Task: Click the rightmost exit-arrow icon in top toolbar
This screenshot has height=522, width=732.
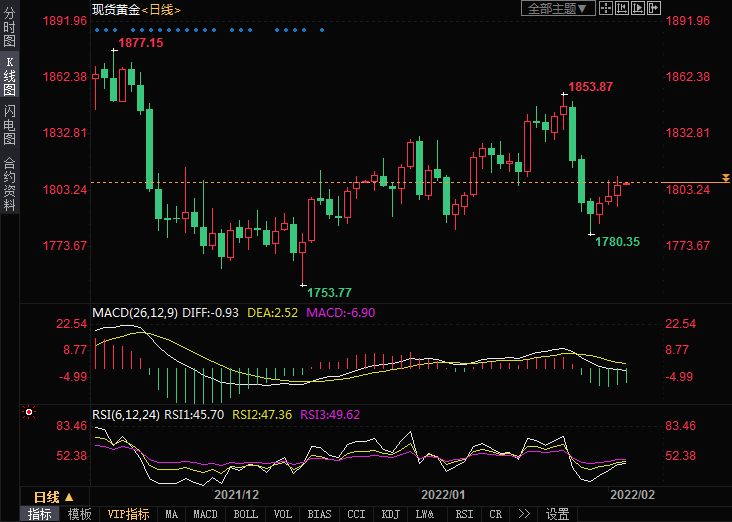Action: [654, 8]
